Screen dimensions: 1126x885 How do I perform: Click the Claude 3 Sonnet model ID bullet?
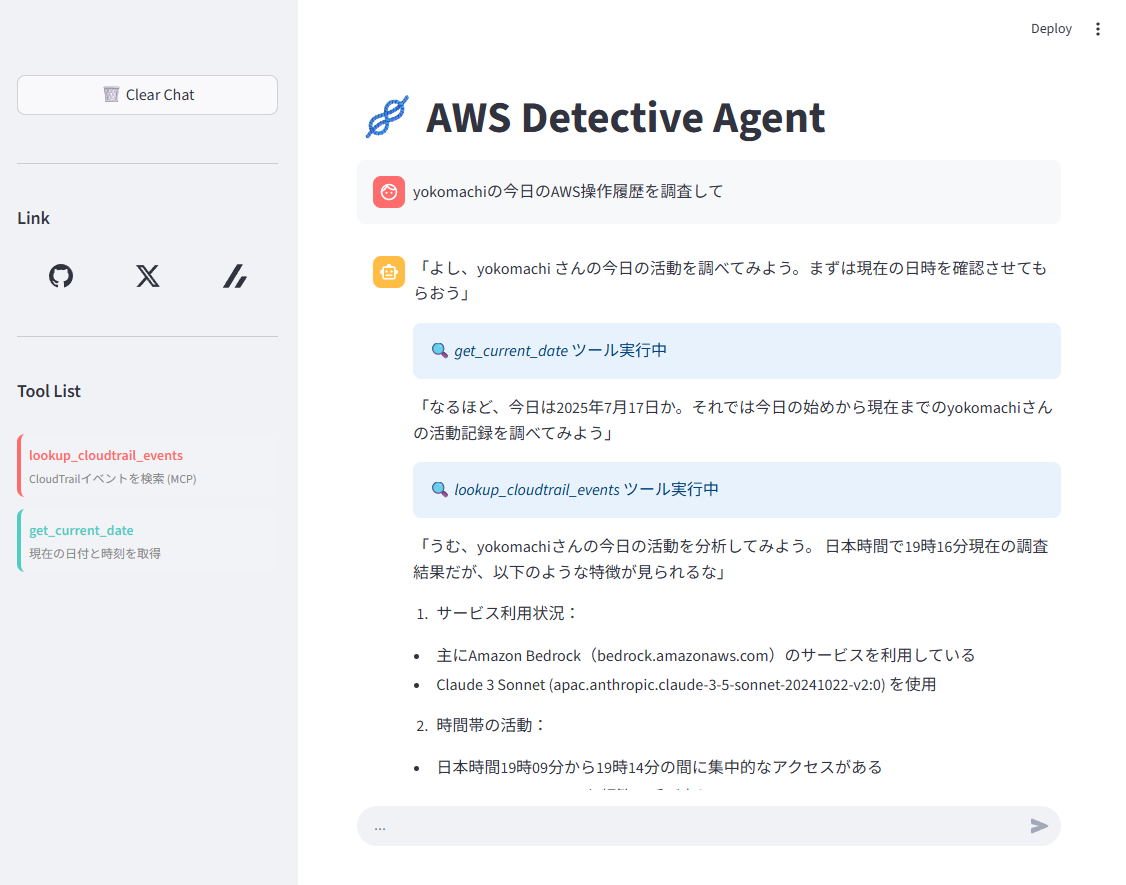coord(686,685)
